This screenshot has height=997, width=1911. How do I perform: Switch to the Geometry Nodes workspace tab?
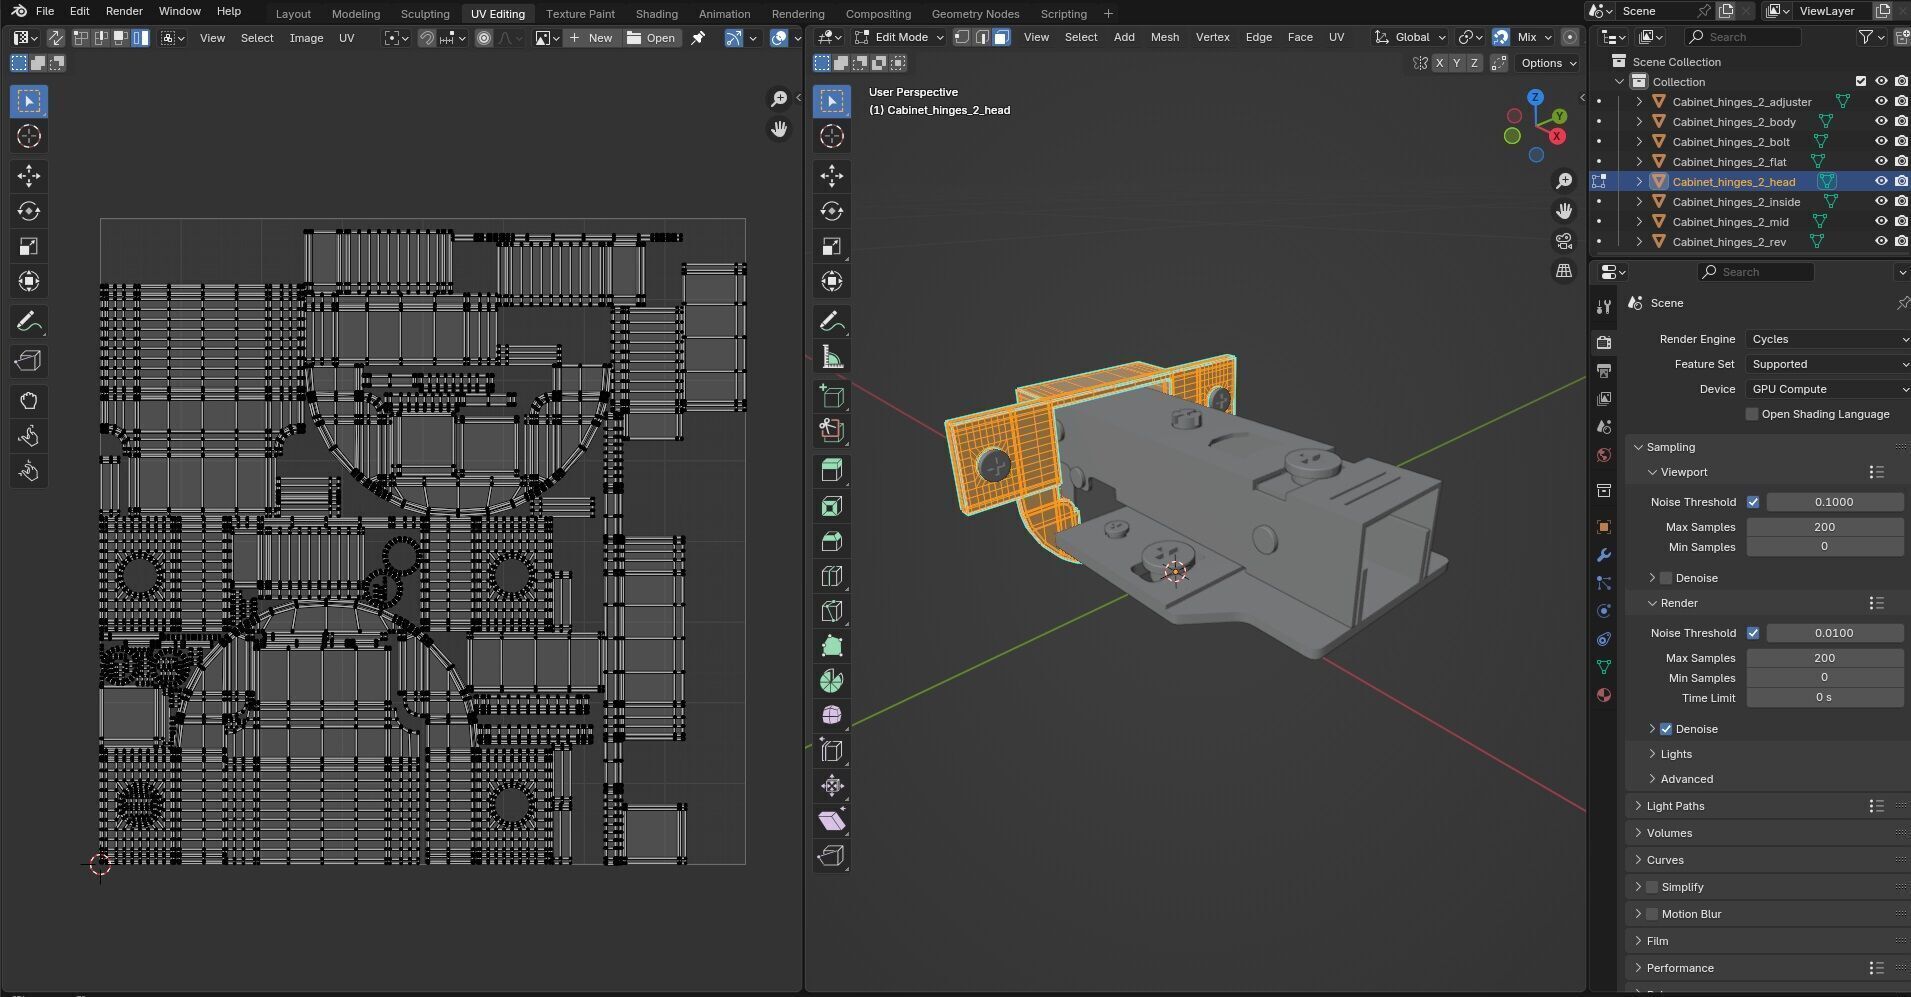point(975,14)
